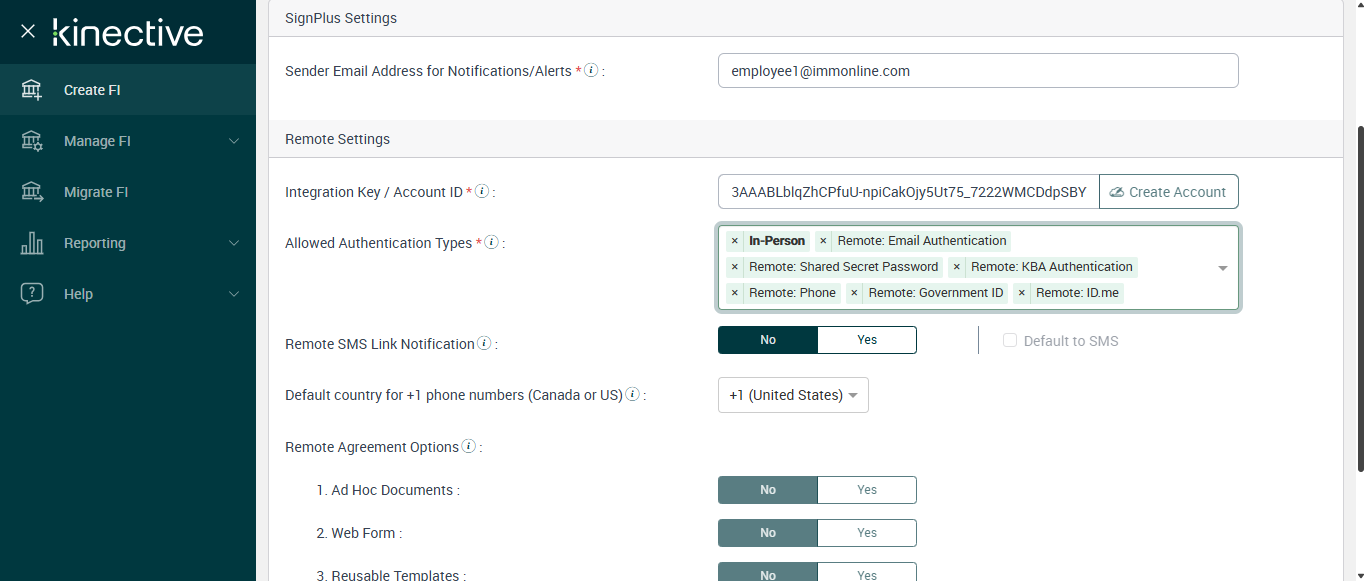Open the Reporting menu item
This screenshot has width=1366, height=581.
pos(95,243)
